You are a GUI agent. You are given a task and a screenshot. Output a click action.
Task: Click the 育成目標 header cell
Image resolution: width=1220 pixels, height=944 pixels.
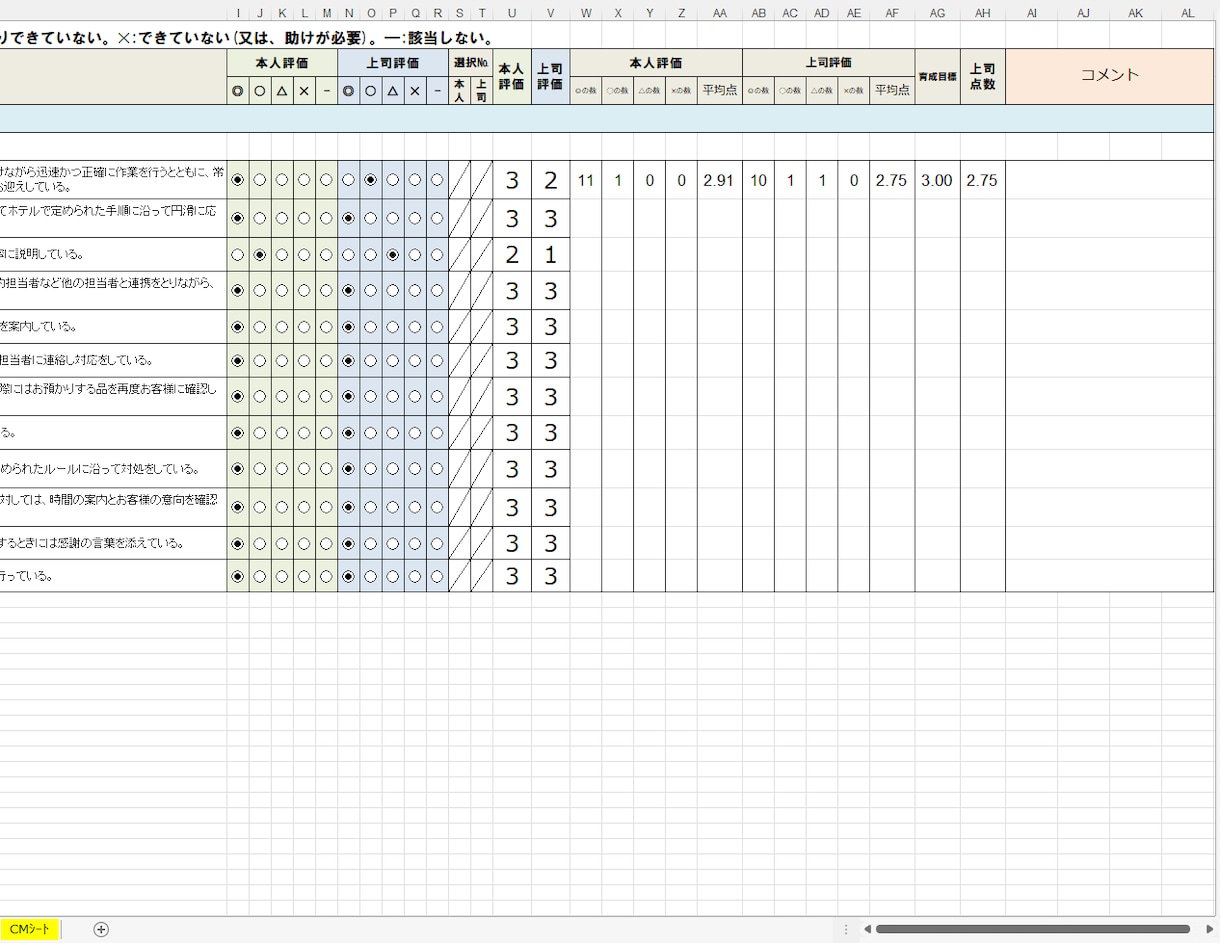937,76
